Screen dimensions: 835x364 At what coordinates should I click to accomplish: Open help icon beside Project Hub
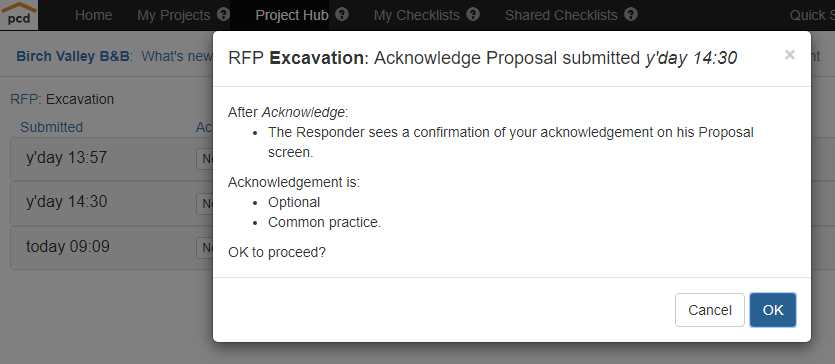(x=342, y=14)
